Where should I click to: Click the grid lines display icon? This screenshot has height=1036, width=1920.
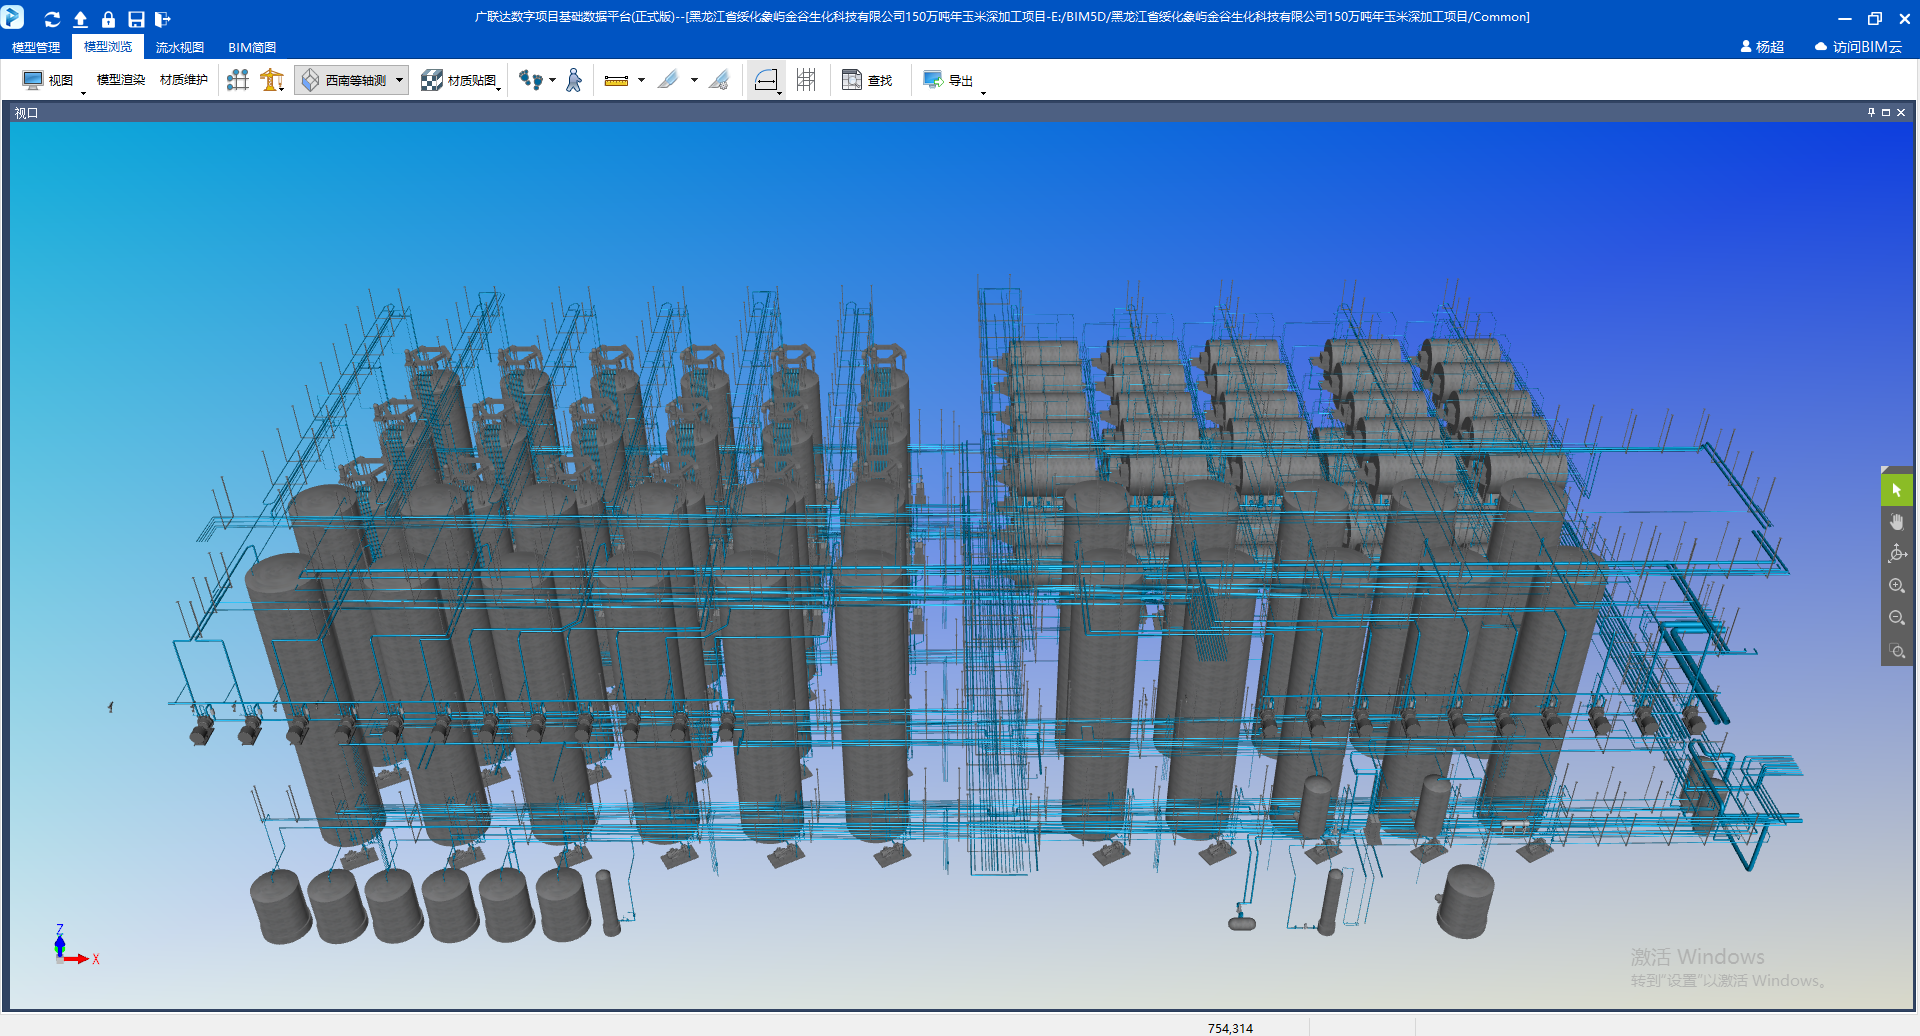pyautogui.click(x=806, y=80)
